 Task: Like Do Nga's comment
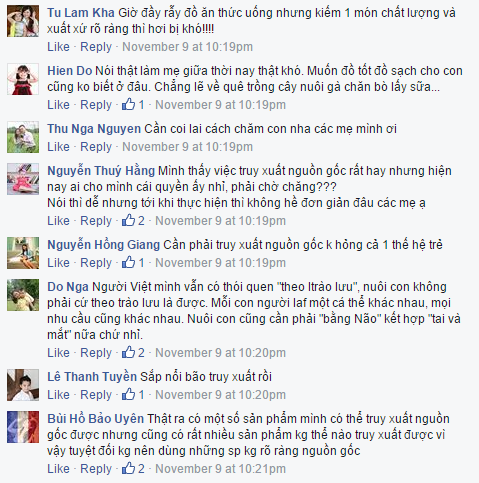[x=58, y=353]
